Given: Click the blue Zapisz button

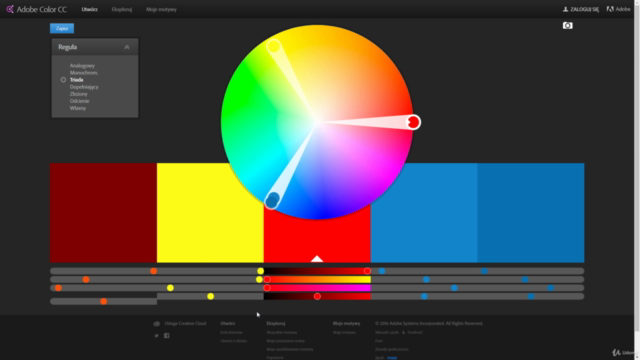Looking at the screenshot, I should point(62,28).
